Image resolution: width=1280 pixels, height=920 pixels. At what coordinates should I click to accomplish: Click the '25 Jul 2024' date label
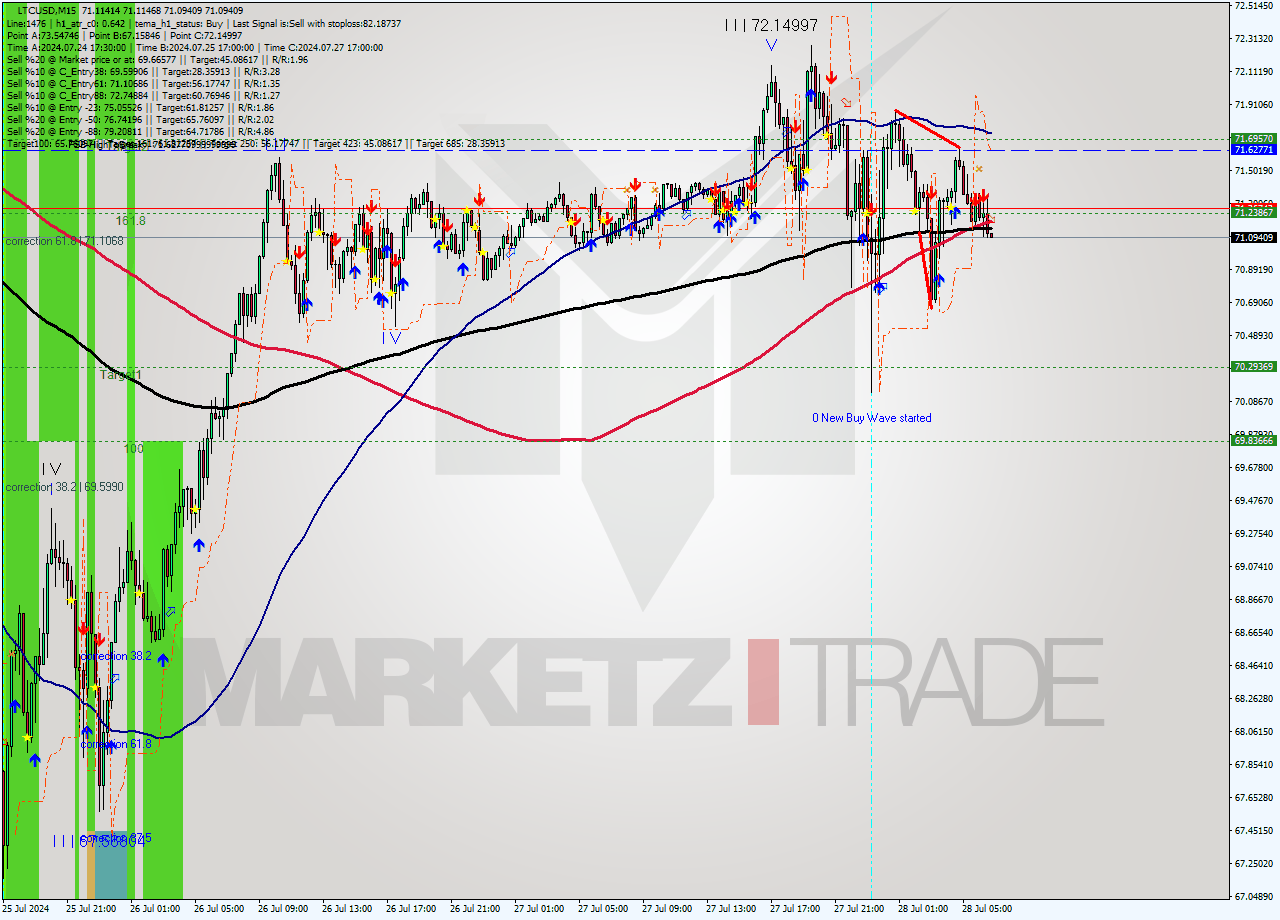[26, 909]
